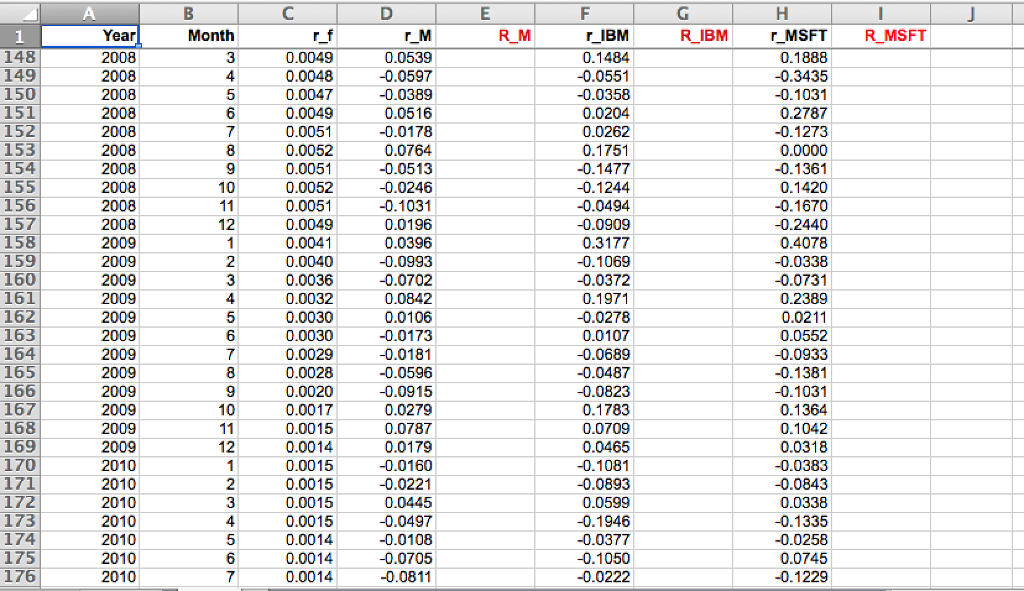Click r_M value -0.0811
The height and width of the screenshot is (591, 1024).
pos(387,577)
